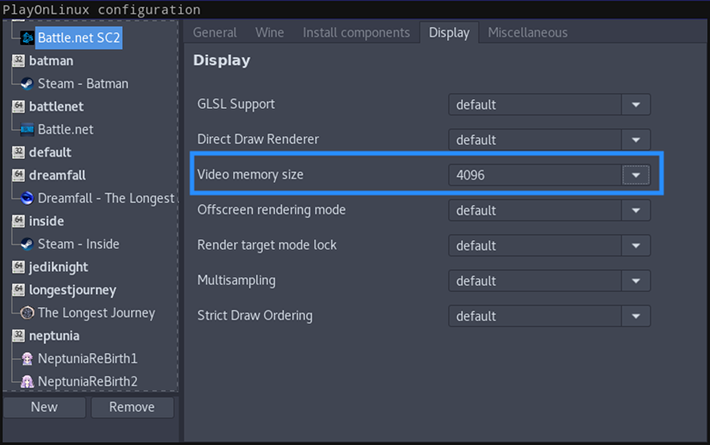Screen dimensions: 710x445
Task: Open the Video memory size dropdown arrow
Action: (636, 175)
